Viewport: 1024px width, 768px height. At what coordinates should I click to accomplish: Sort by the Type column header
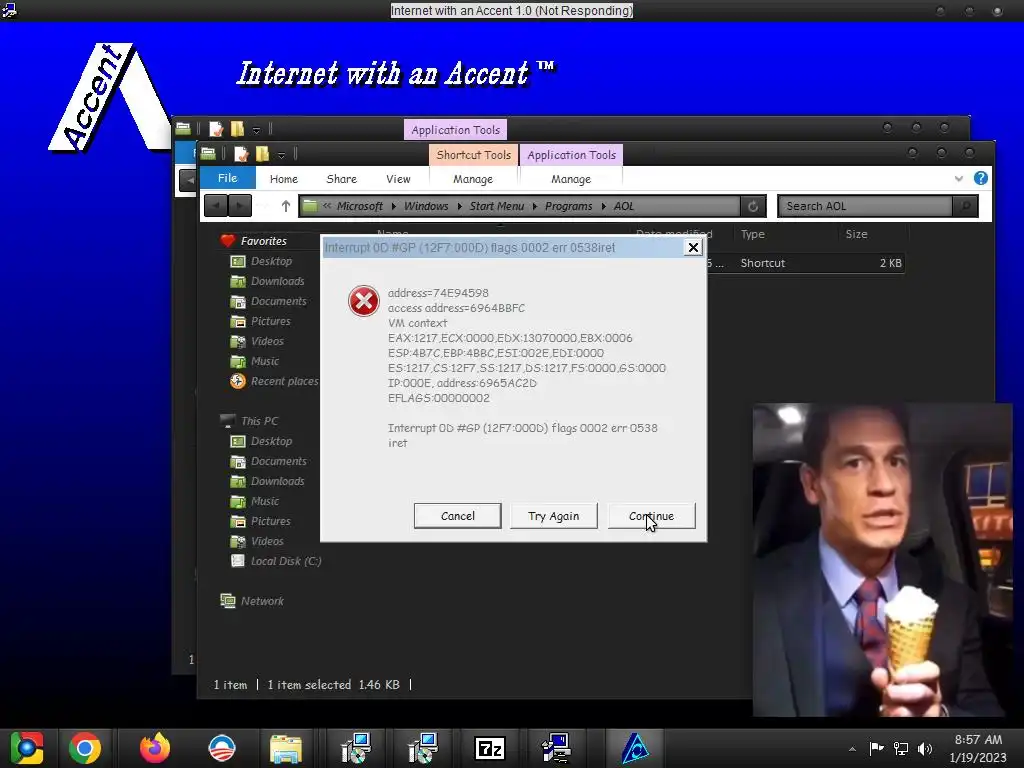point(753,234)
